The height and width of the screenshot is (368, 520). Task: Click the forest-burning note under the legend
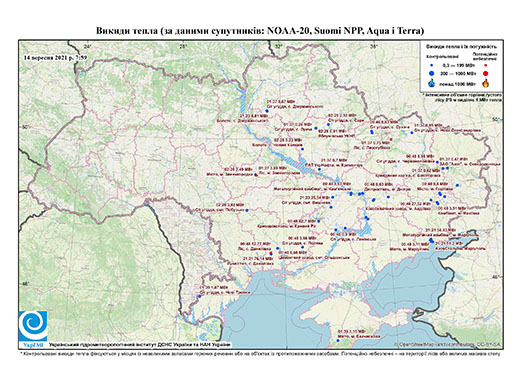462,97
